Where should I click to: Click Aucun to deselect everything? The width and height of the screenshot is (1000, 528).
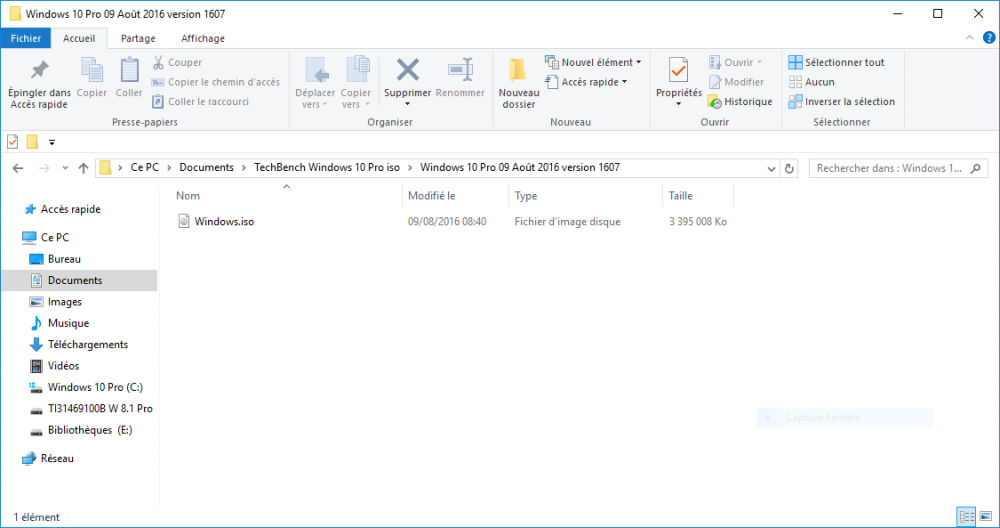coord(811,82)
